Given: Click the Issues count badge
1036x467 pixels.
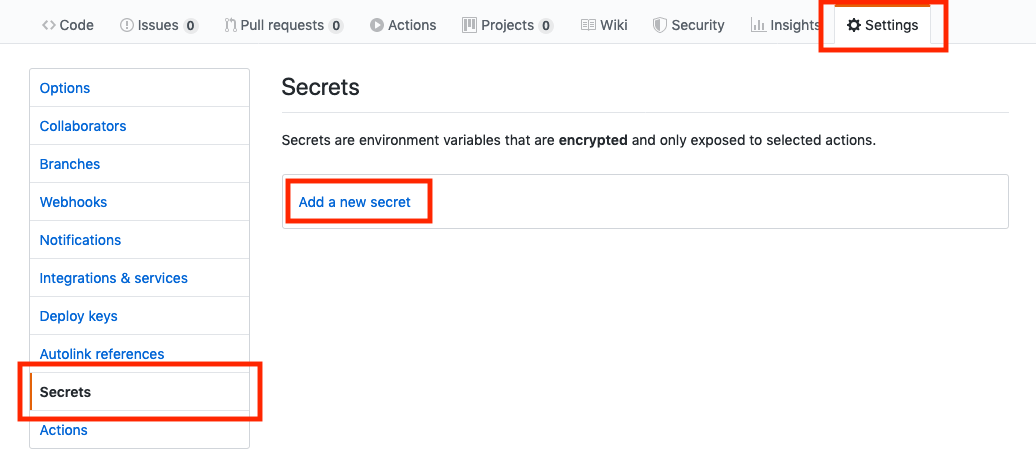Looking at the screenshot, I should (191, 26).
